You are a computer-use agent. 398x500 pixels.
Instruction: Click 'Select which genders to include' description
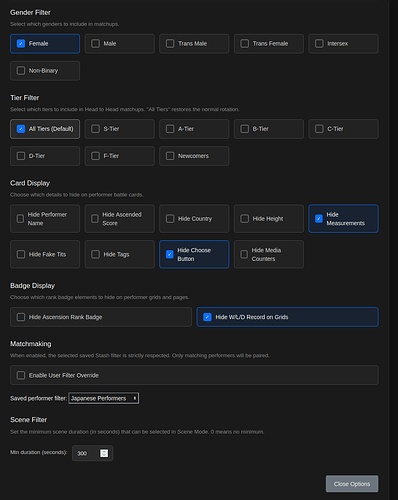(x=64, y=24)
